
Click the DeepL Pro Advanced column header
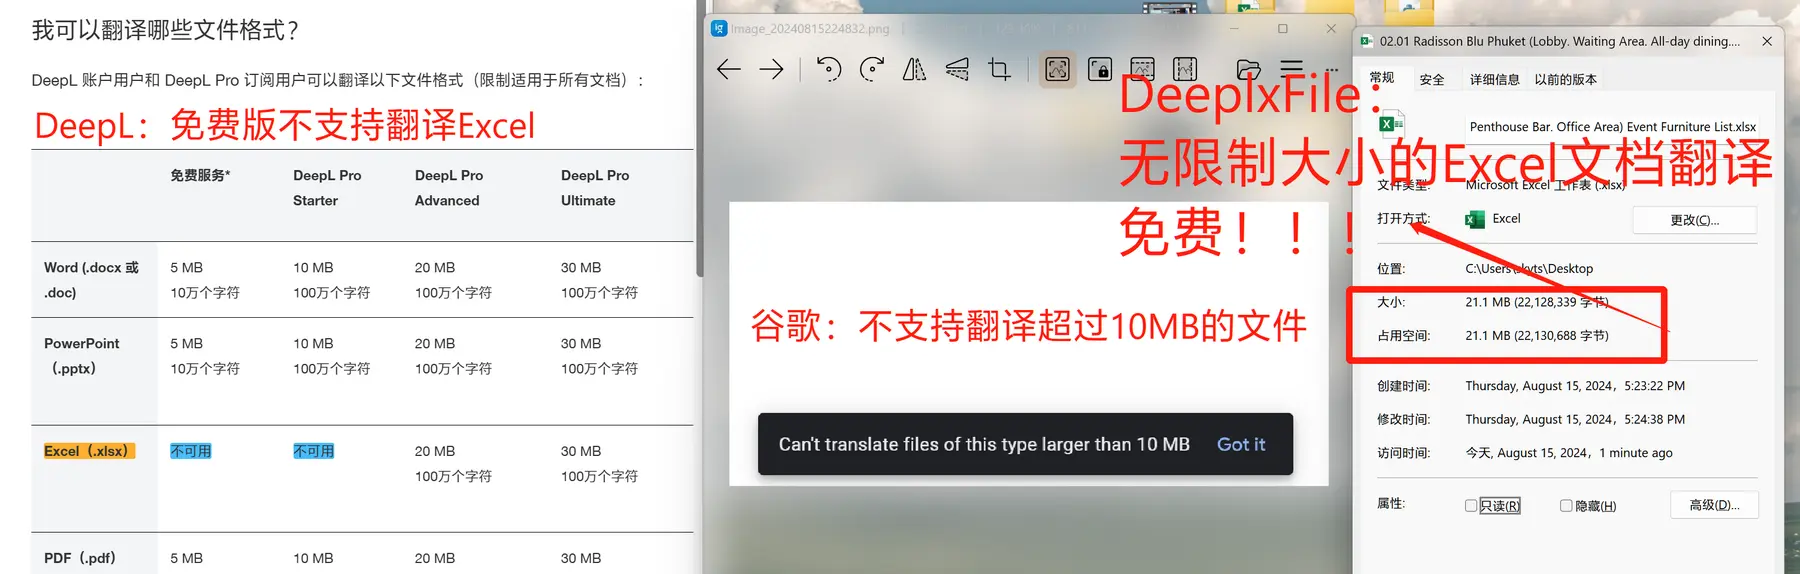449,188
